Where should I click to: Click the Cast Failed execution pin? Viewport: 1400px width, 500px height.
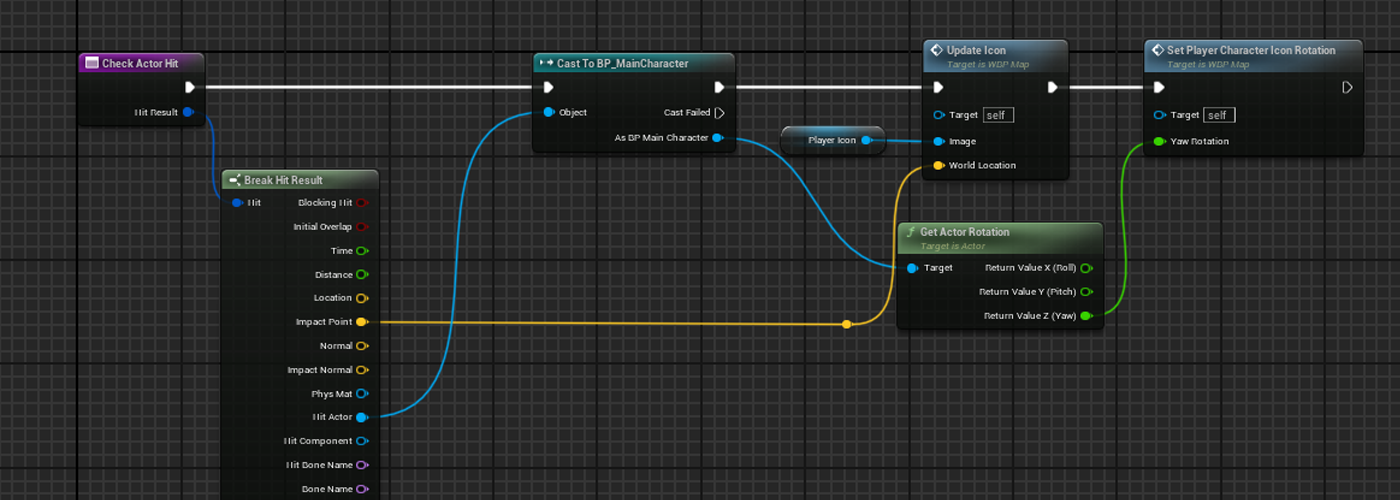(719, 113)
